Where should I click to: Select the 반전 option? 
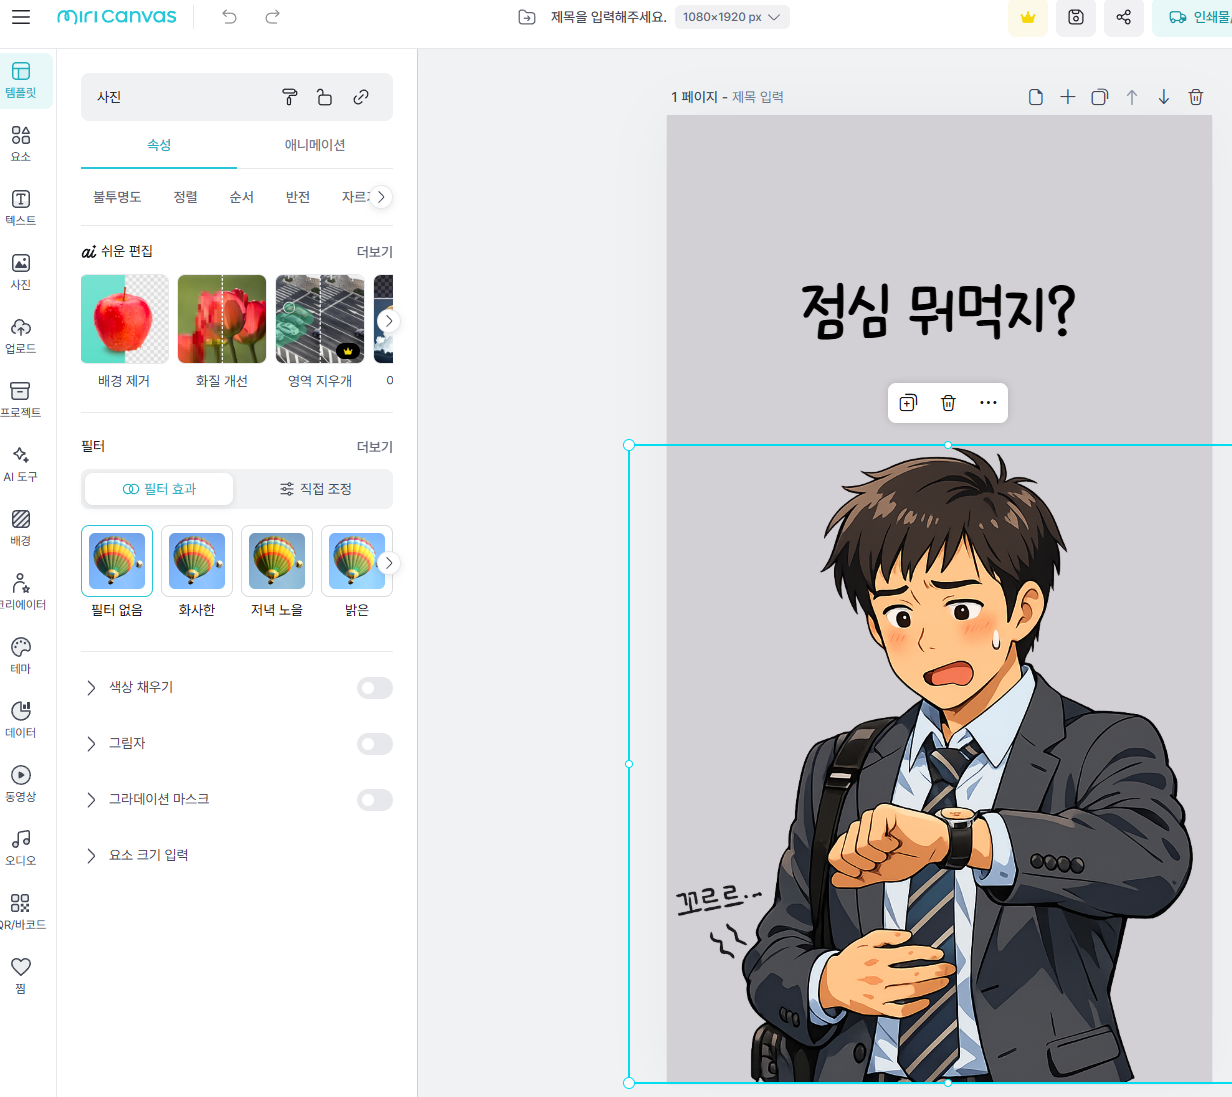coord(297,197)
